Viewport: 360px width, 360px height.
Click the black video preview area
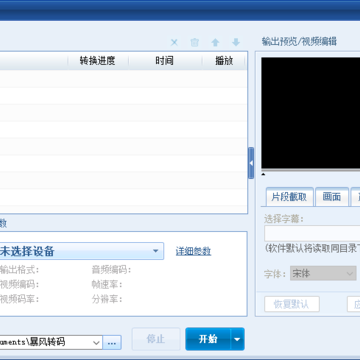point(311,113)
